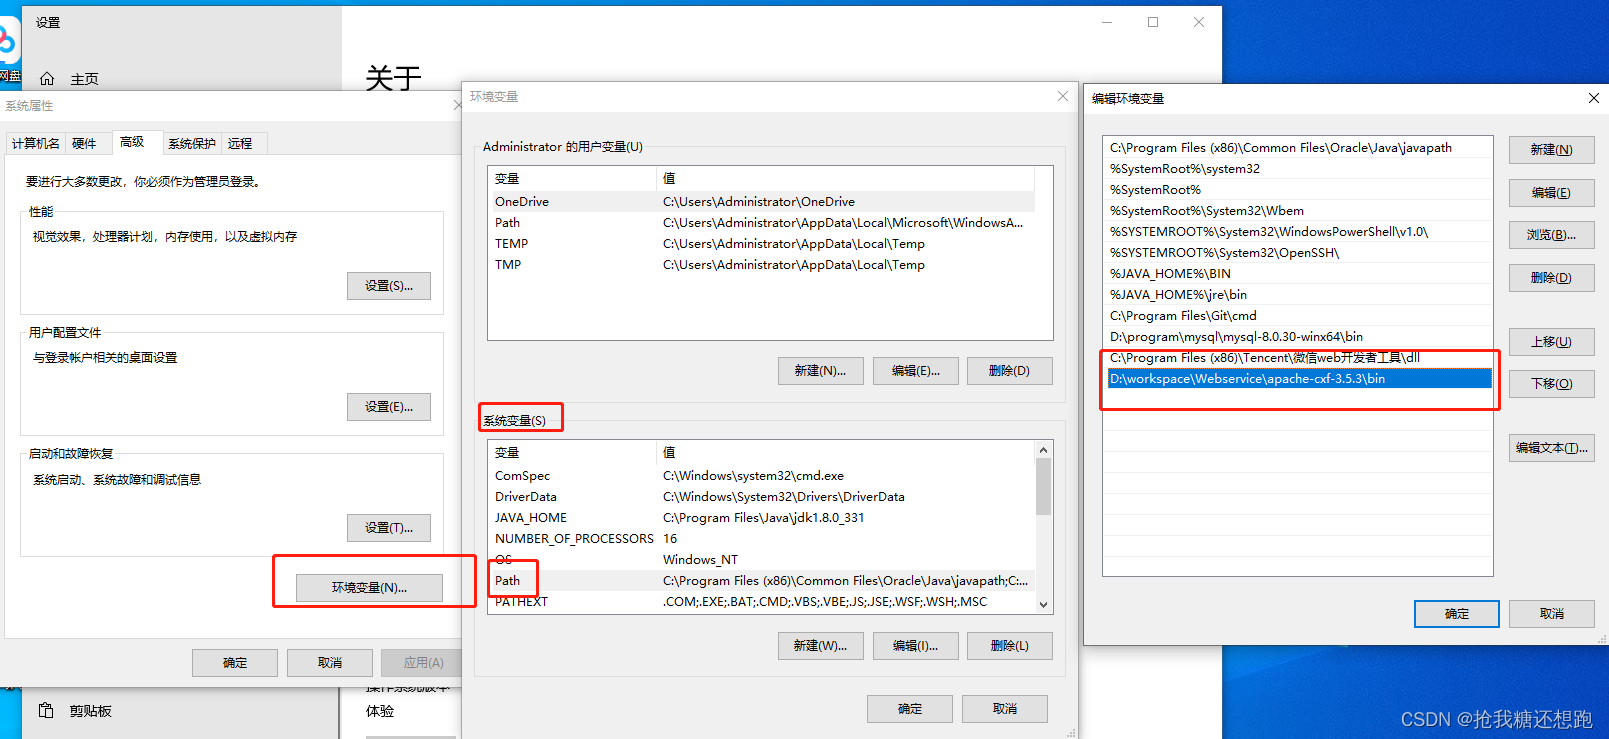Select mysql-8.0.30-winx64\bin entry

pyautogui.click(x=1298, y=337)
